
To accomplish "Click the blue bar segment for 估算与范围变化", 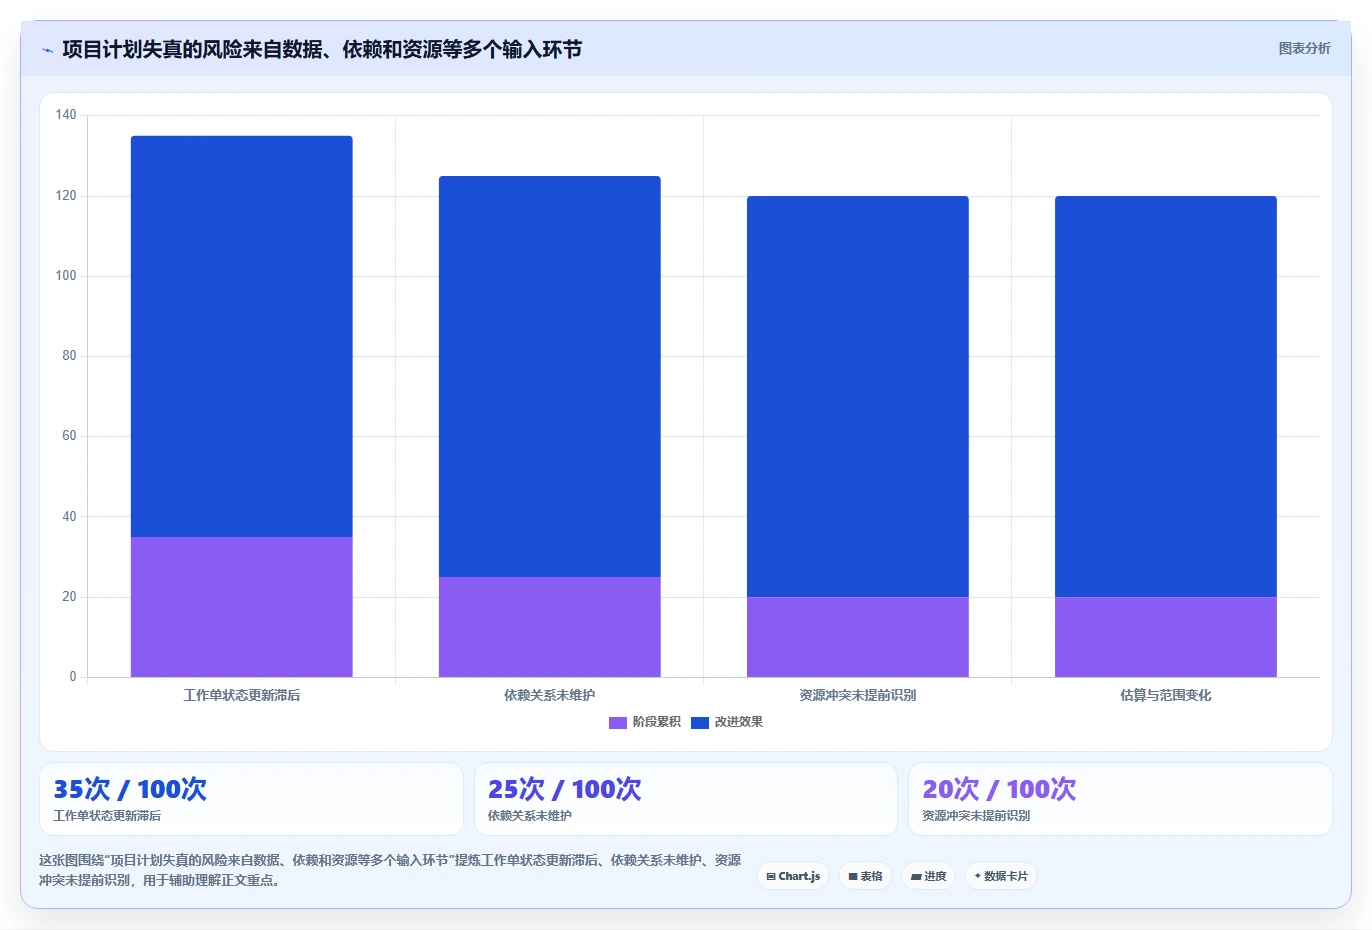I will point(1166,397).
